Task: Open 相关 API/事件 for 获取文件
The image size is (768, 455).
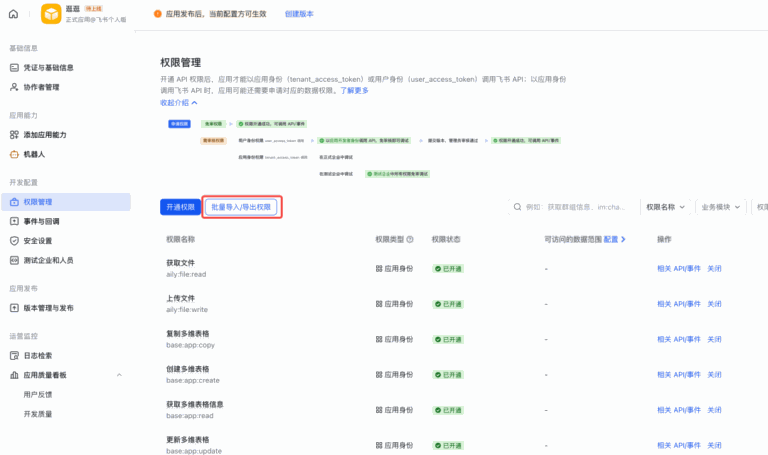Action: click(x=679, y=269)
